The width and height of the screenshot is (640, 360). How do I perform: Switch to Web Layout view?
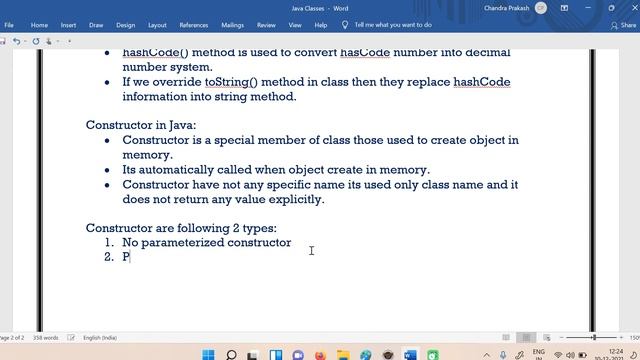(x=547, y=338)
